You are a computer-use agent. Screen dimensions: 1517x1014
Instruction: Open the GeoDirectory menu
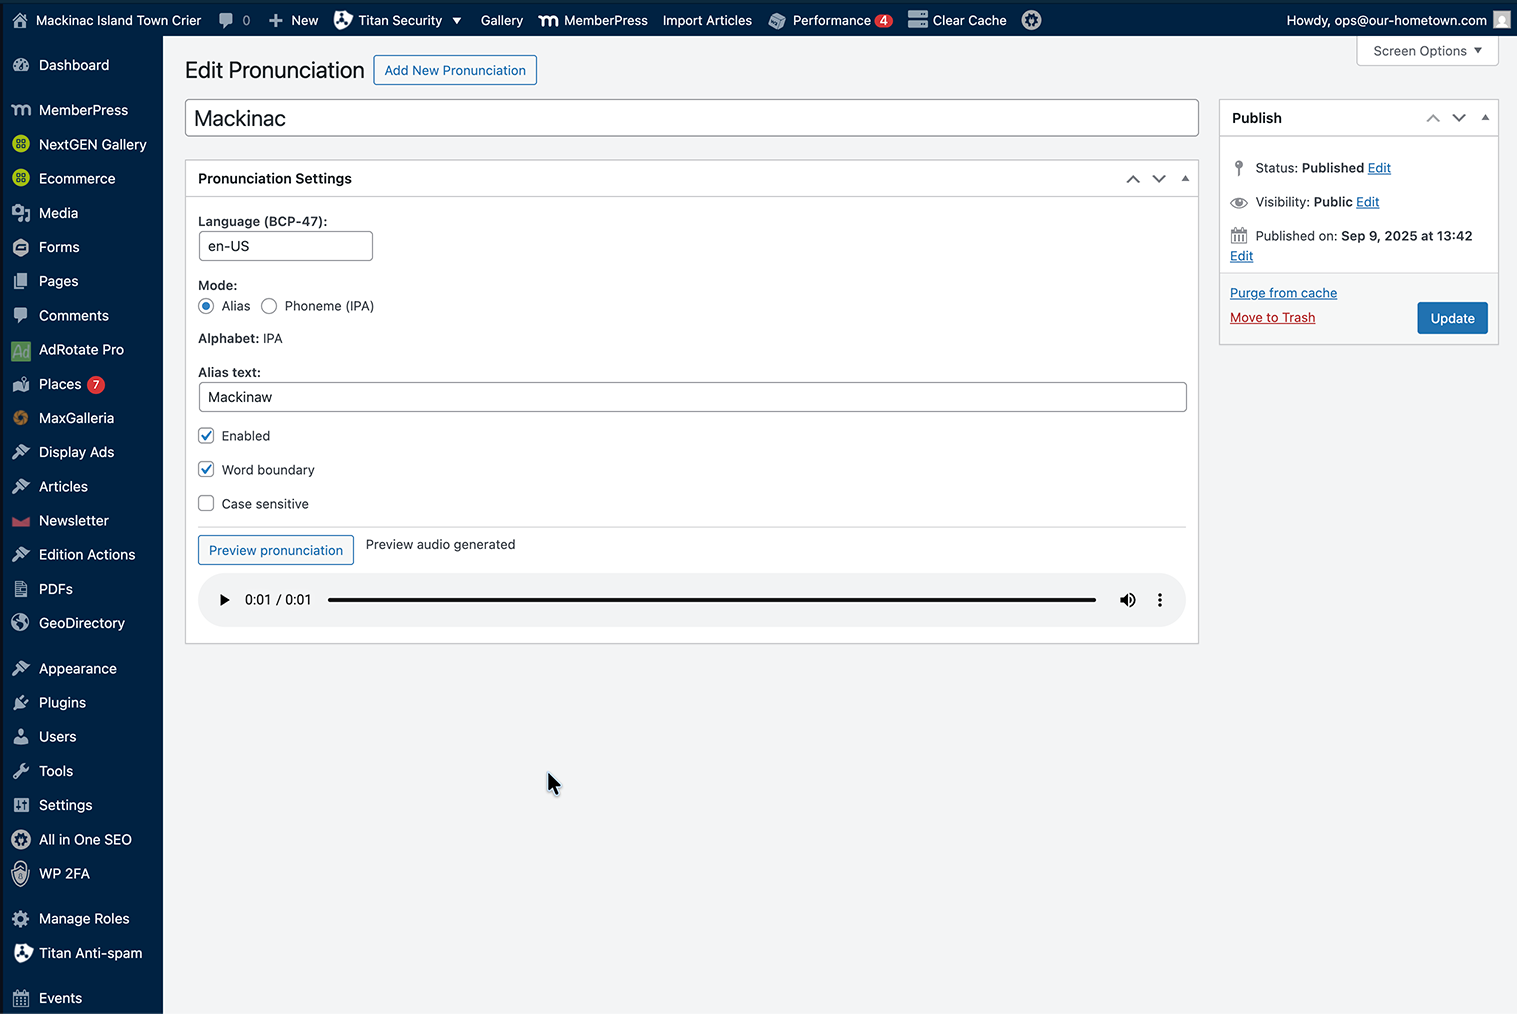click(81, 623)
